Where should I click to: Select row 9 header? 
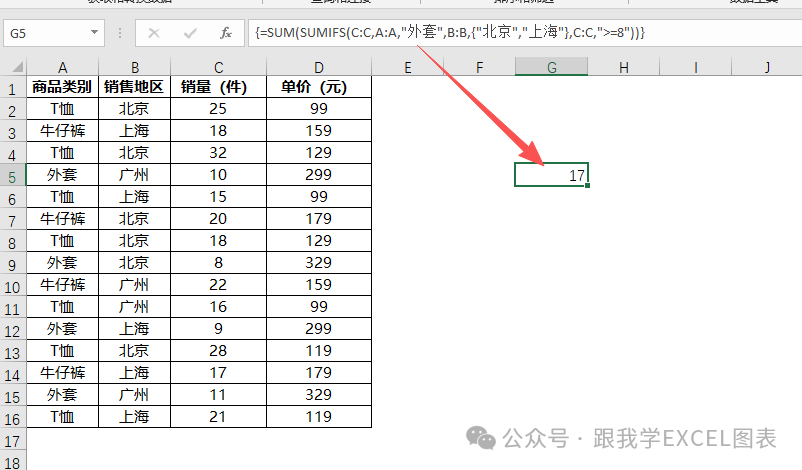click(12, 265)
